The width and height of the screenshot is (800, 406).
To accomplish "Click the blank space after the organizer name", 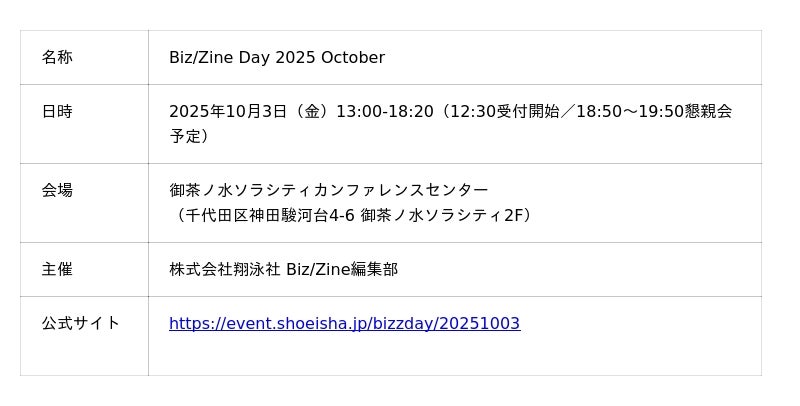I will click(580, 269).
